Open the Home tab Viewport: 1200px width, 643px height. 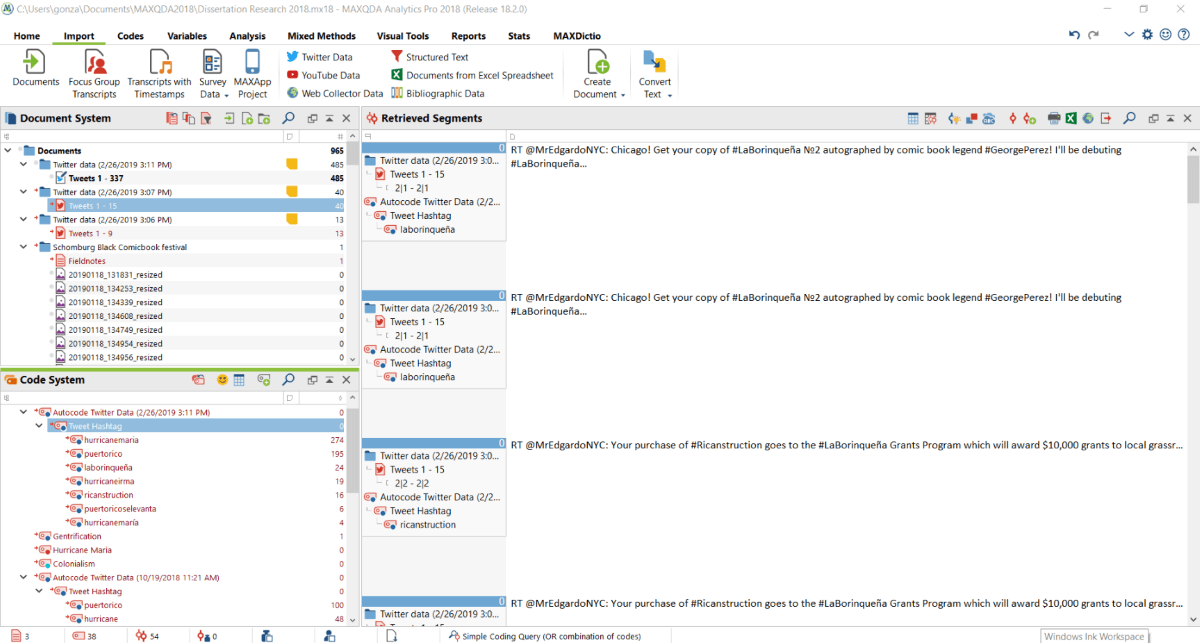click(27, 36)
